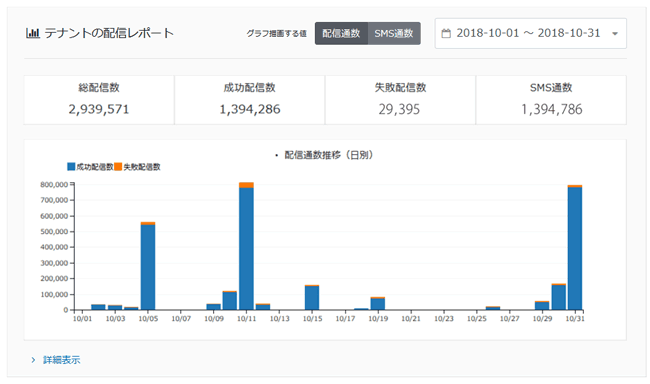
Task: Toggle 失敗配信数 legend label
Action: click(x=142, y=167)
